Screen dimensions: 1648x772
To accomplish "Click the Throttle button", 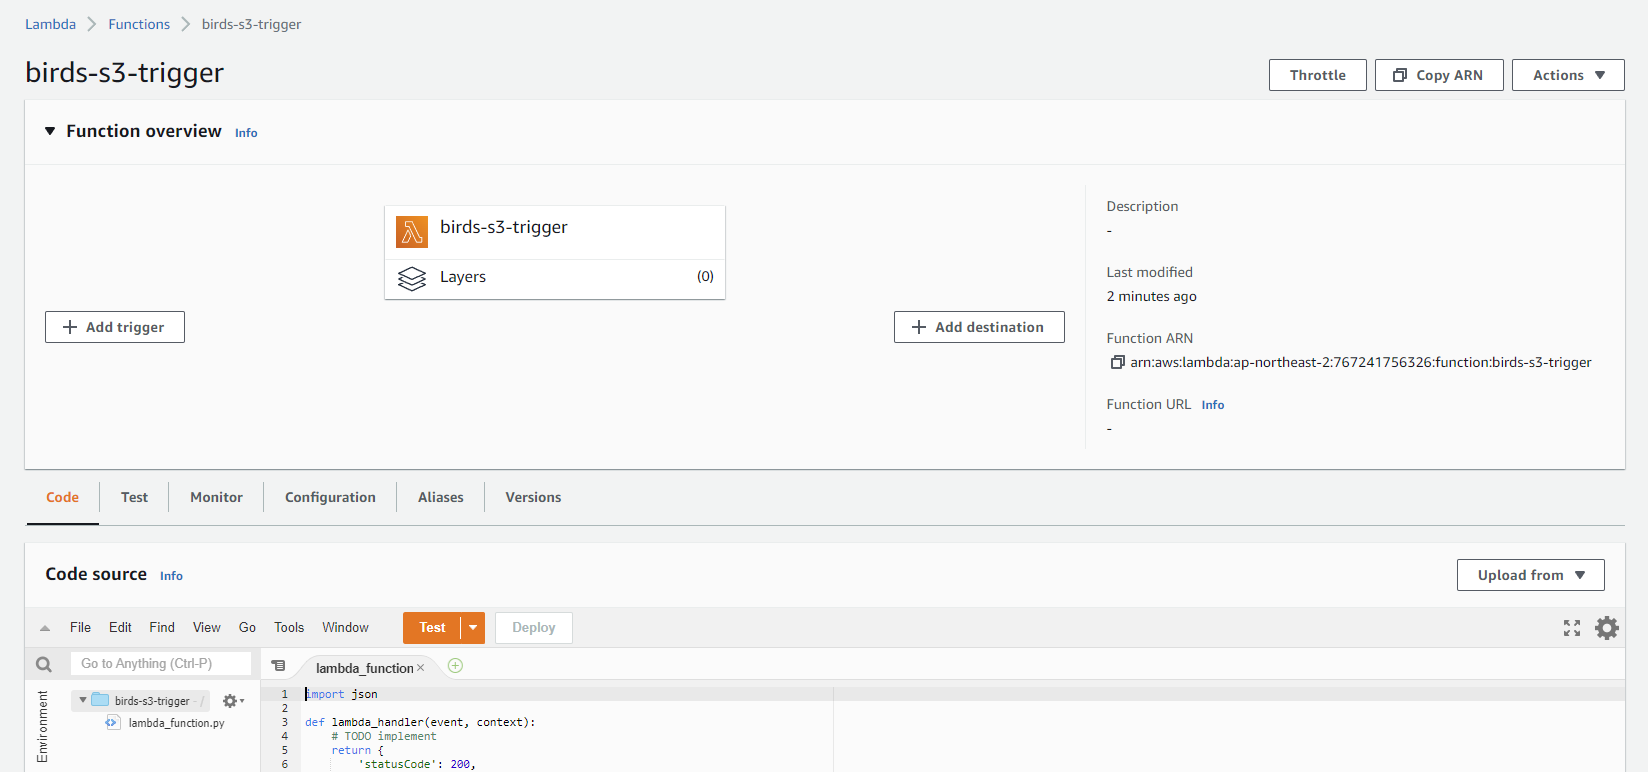I will tap(1317, 75).
